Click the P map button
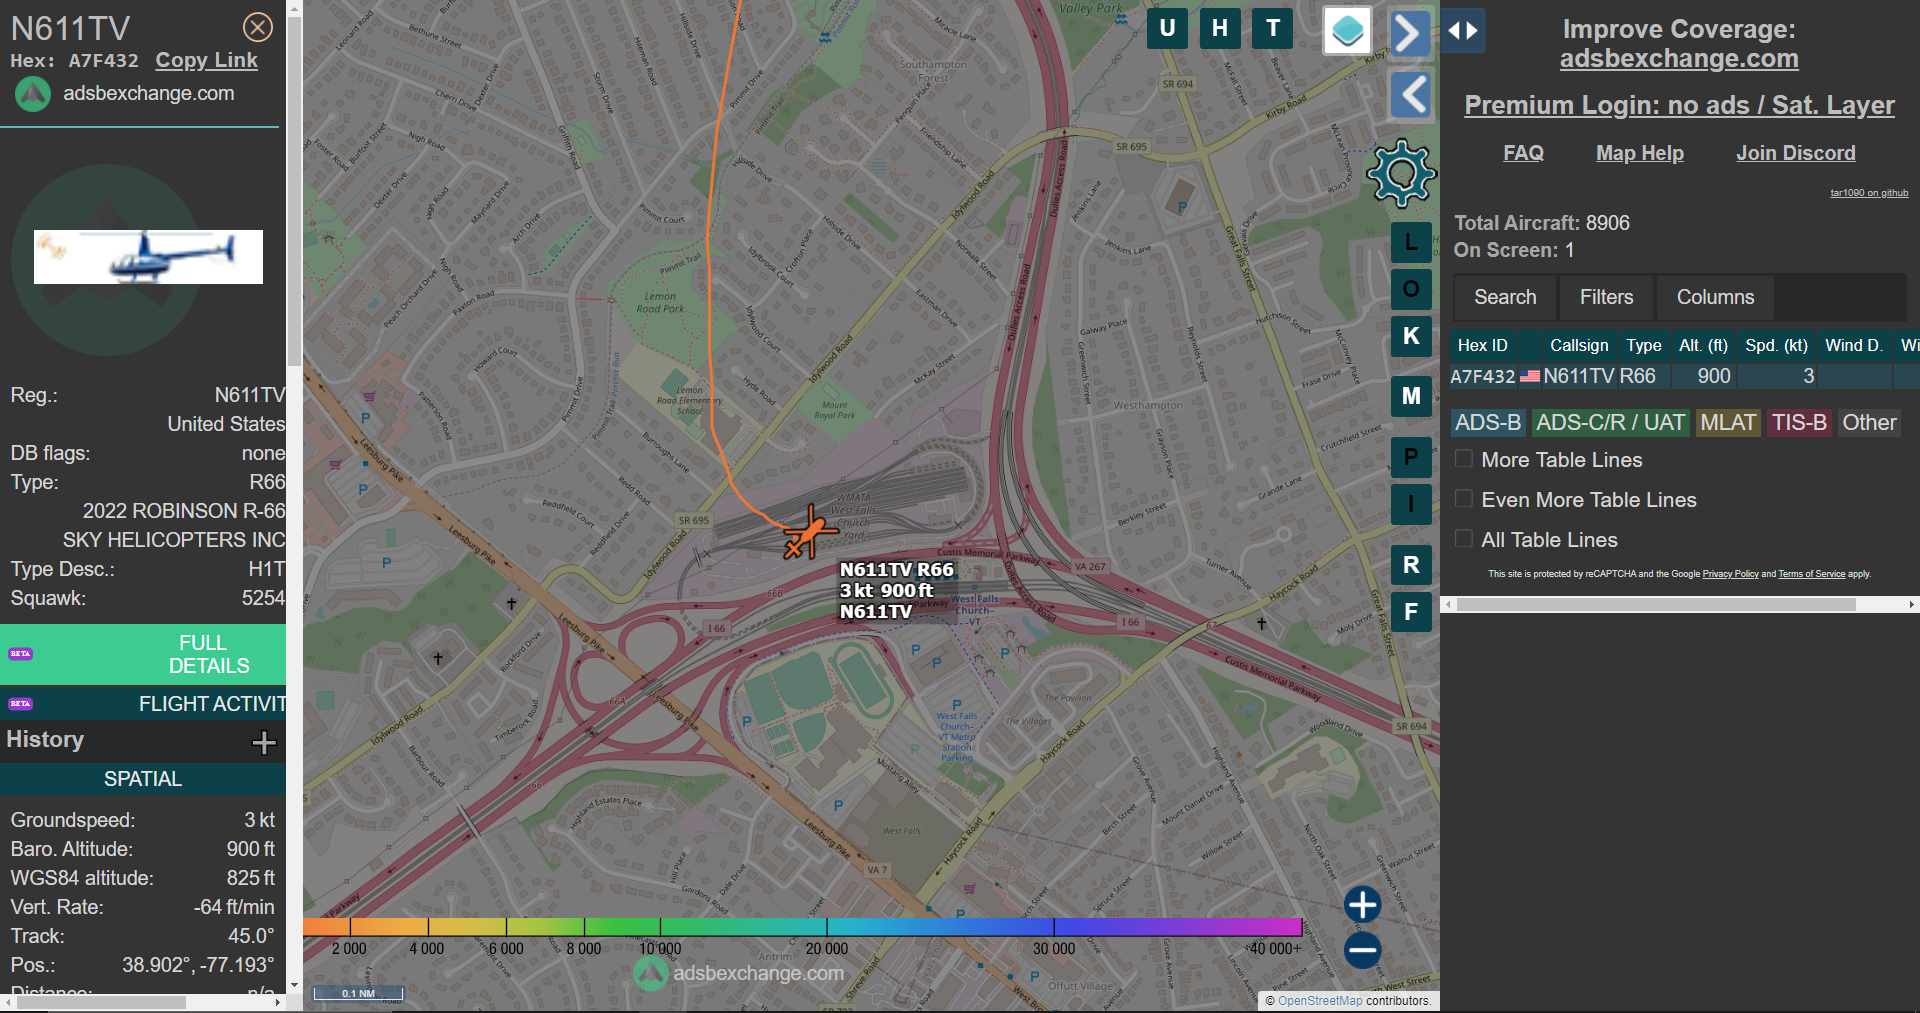Image resolution: width=1920 pixels, height=1013 pixels. point(1411,457)
